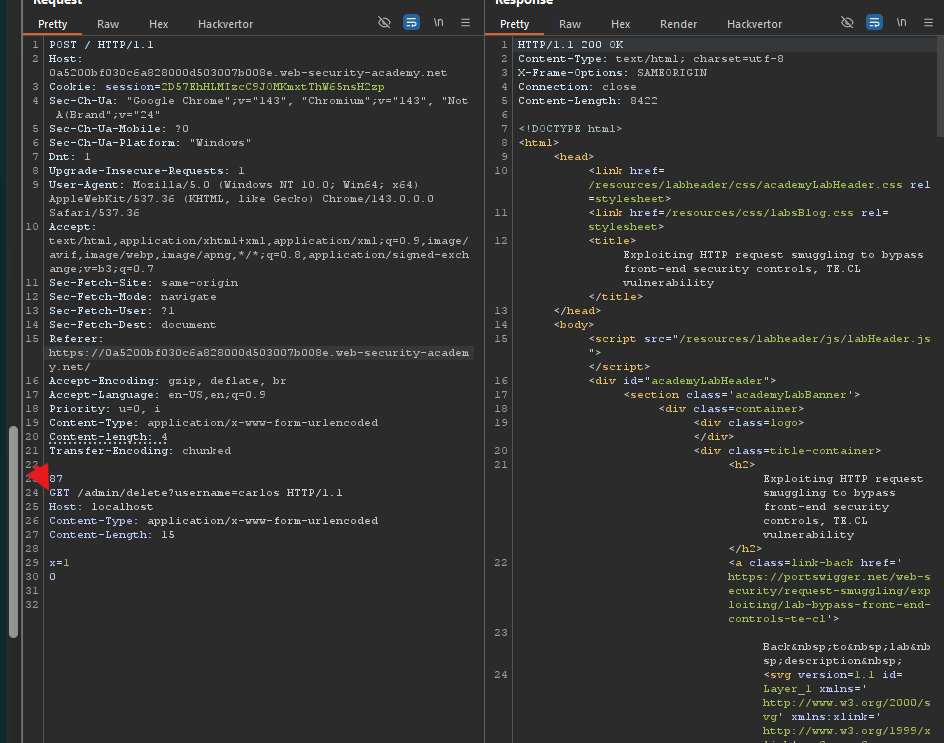
Task: Click the 'Priority: u=0, i' header
Action: pos(105,409)
